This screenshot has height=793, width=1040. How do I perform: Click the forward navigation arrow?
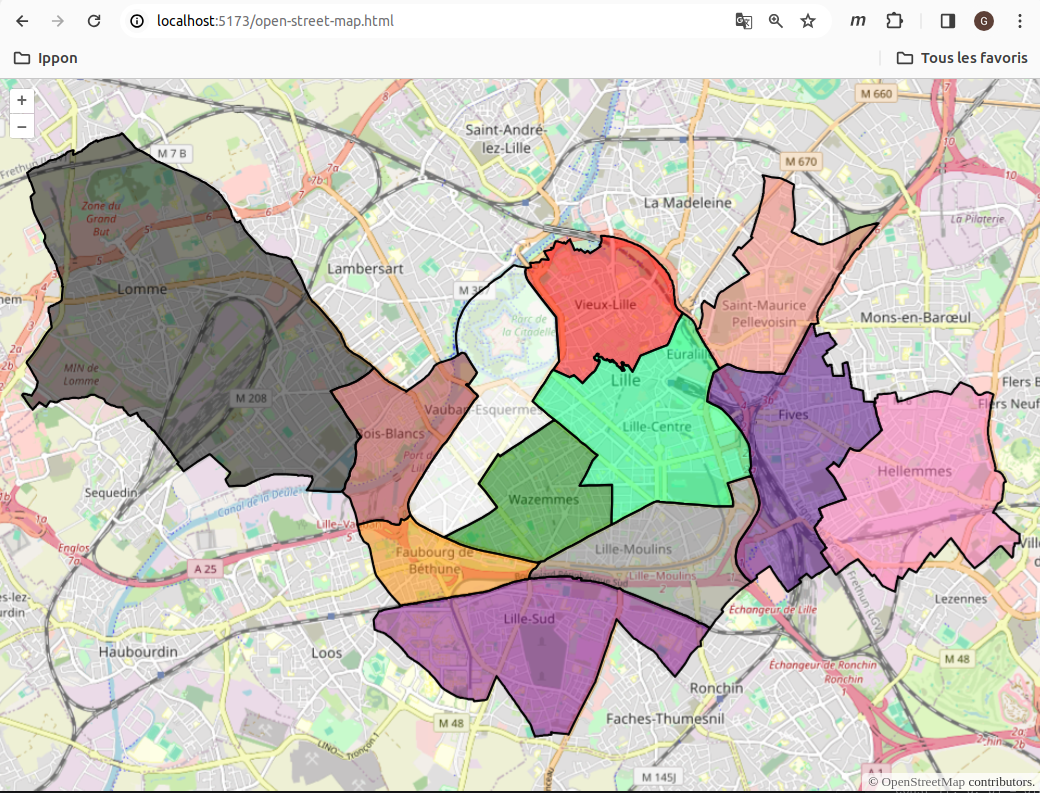pos(57,20)
